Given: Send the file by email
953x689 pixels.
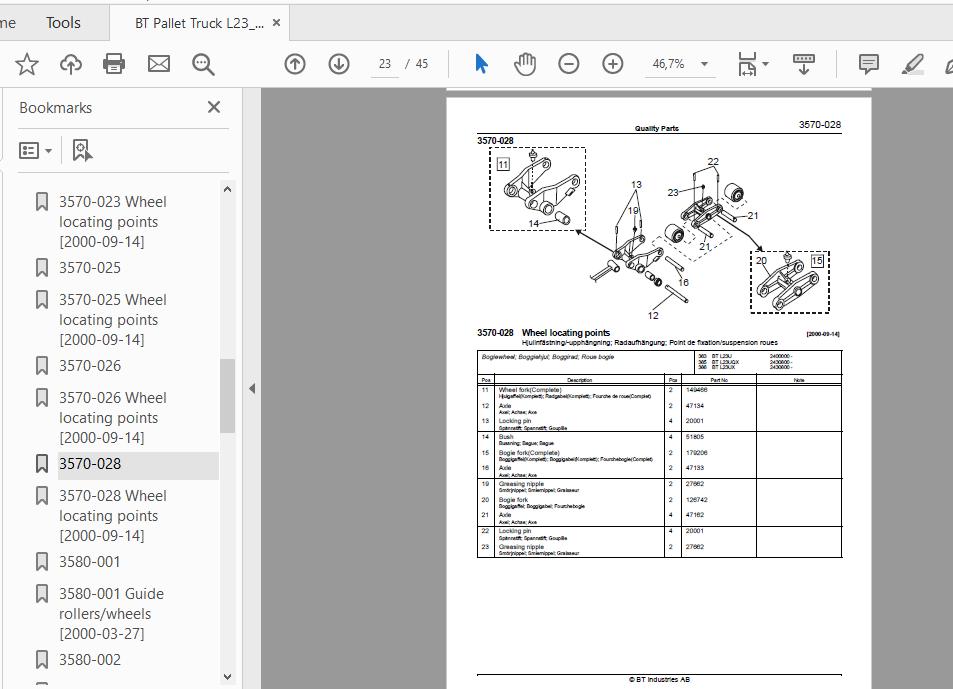Looking at the screenshot, I should pos(159,64).
